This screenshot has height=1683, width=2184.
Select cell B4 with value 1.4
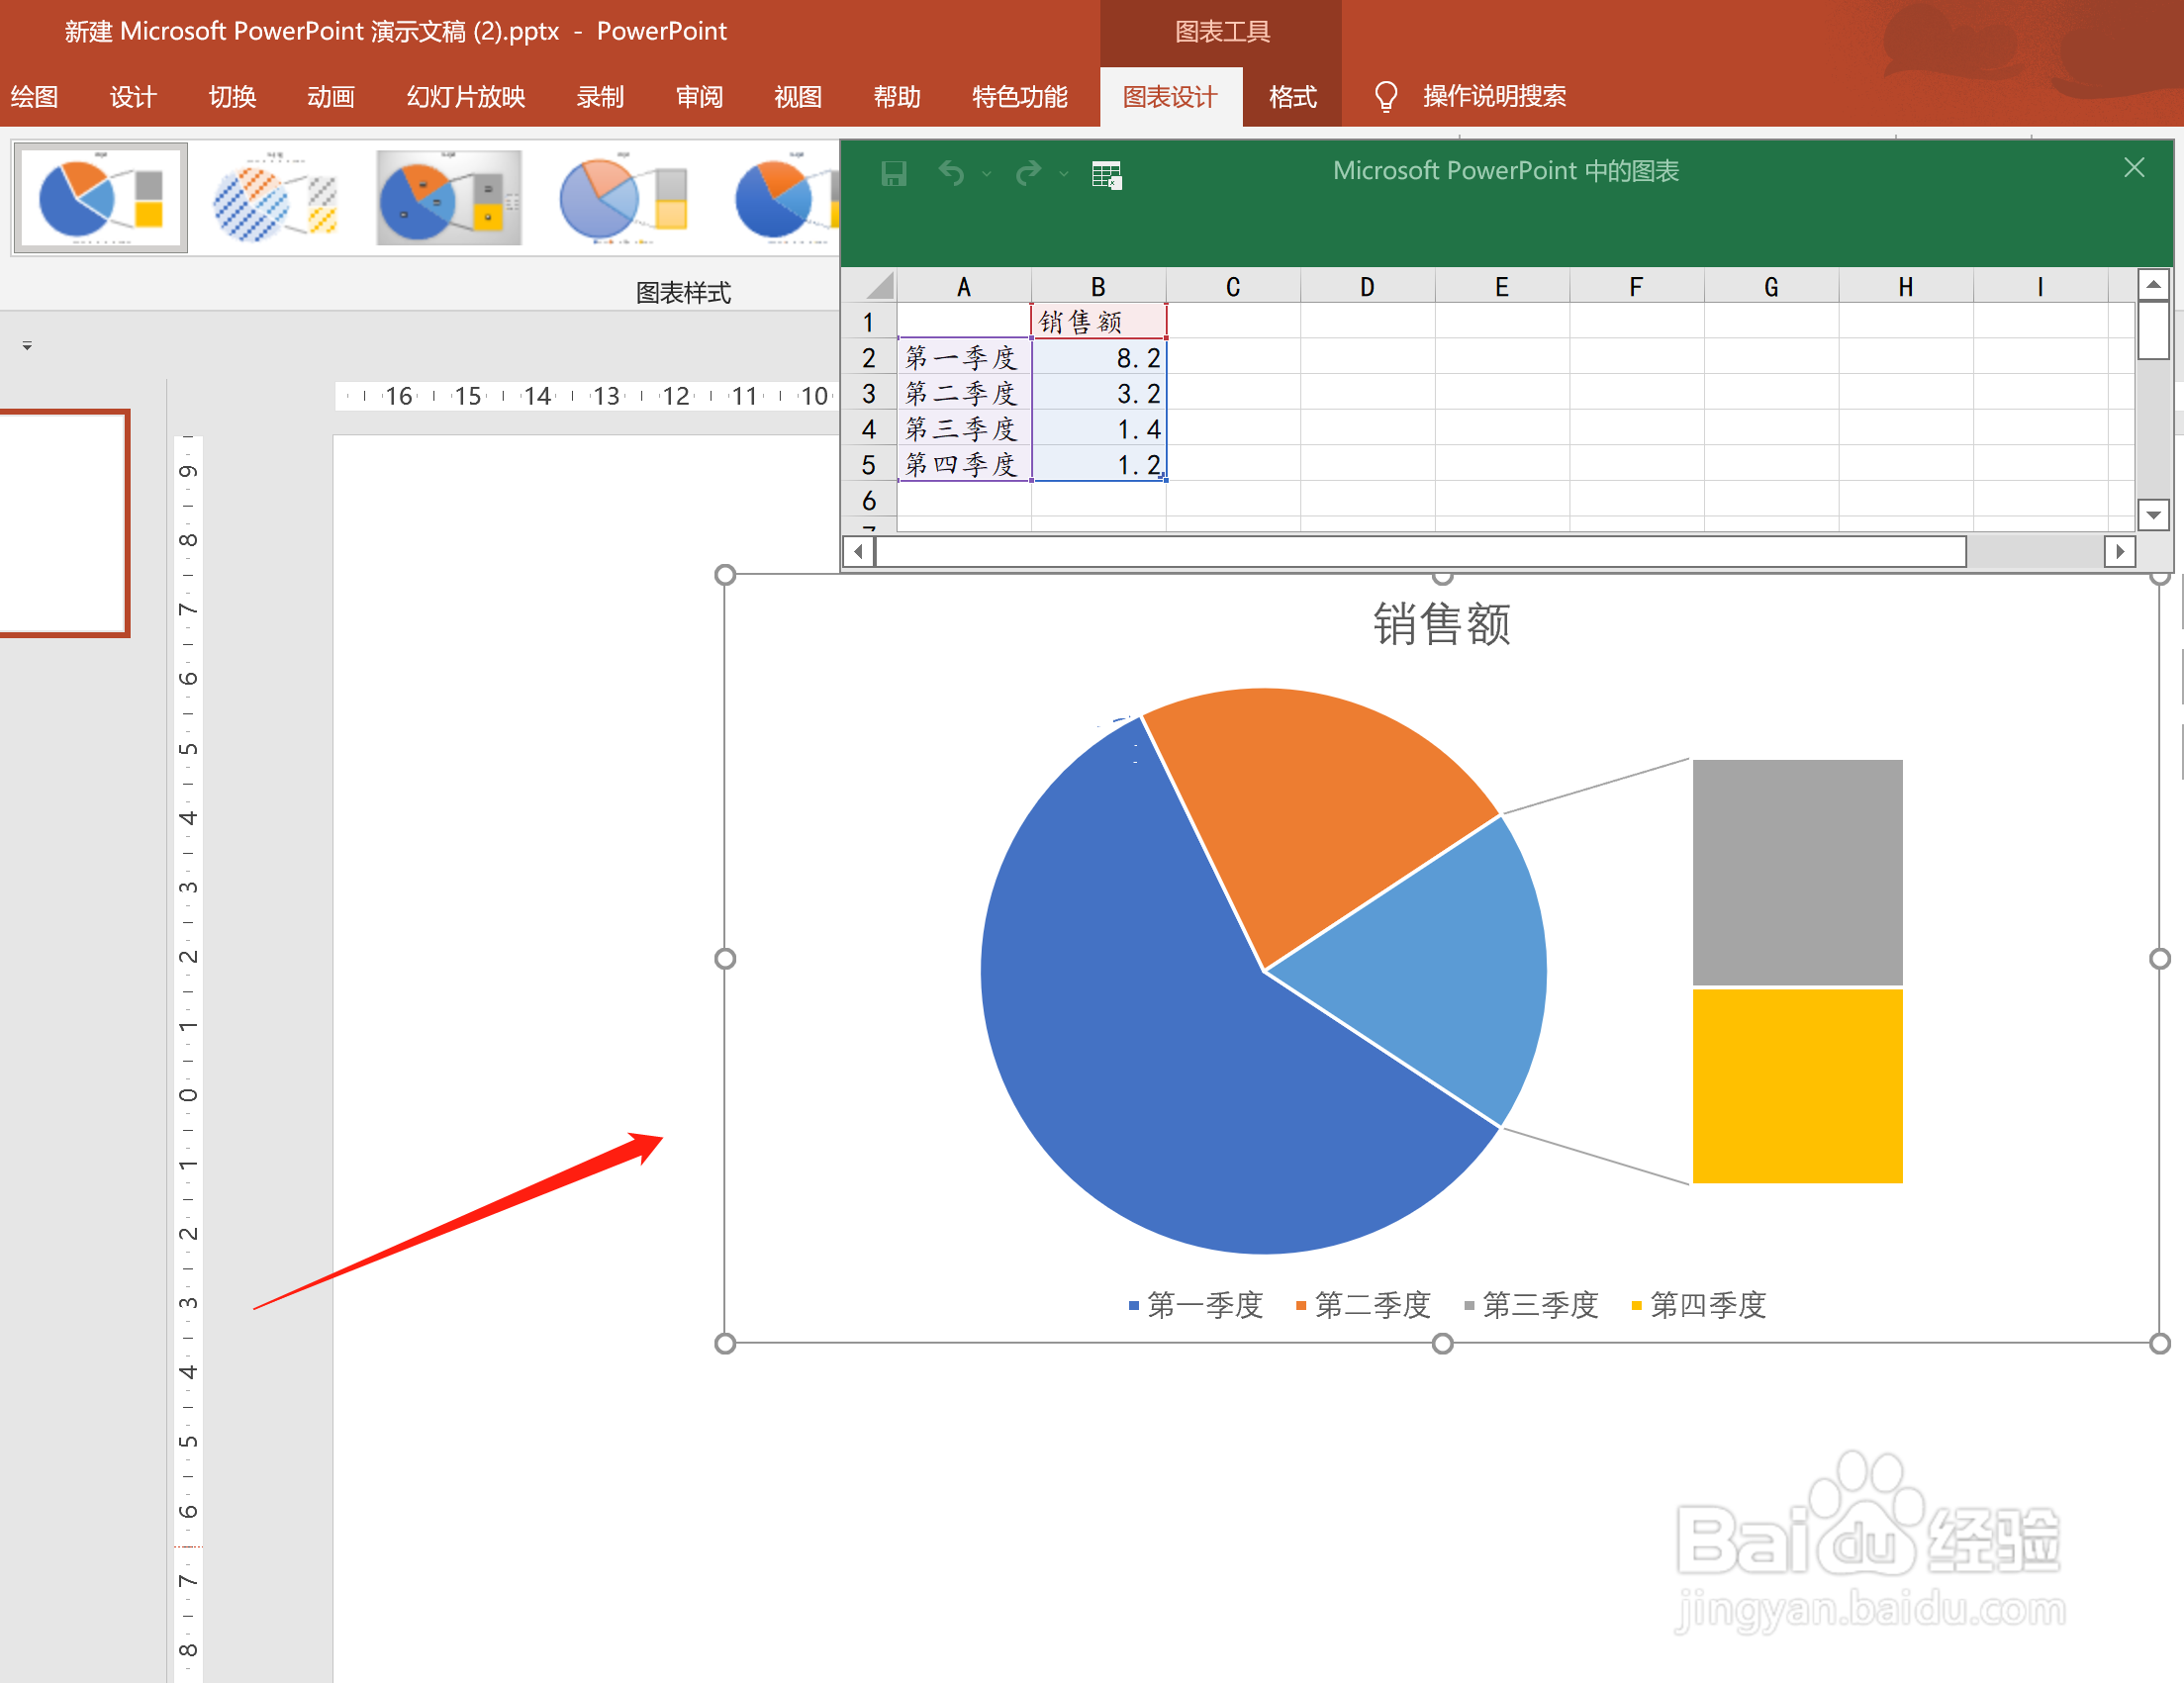click(1098, 429)
